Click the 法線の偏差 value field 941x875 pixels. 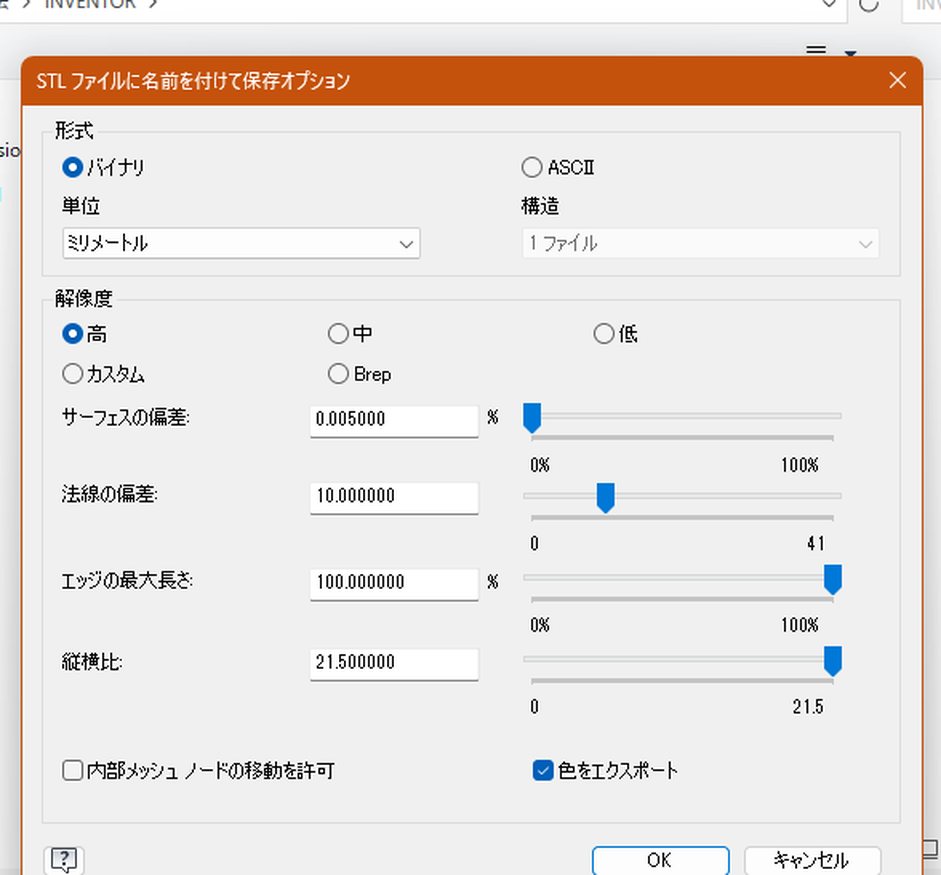click(394, 498)
